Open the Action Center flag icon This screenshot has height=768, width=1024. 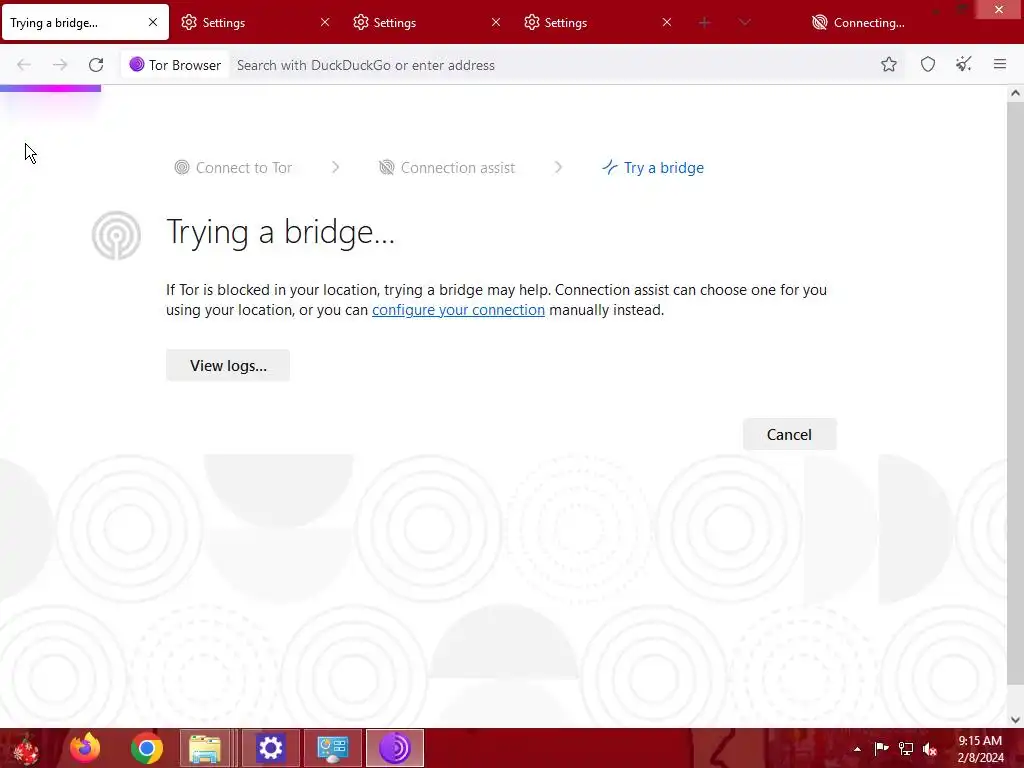(881, 749)
